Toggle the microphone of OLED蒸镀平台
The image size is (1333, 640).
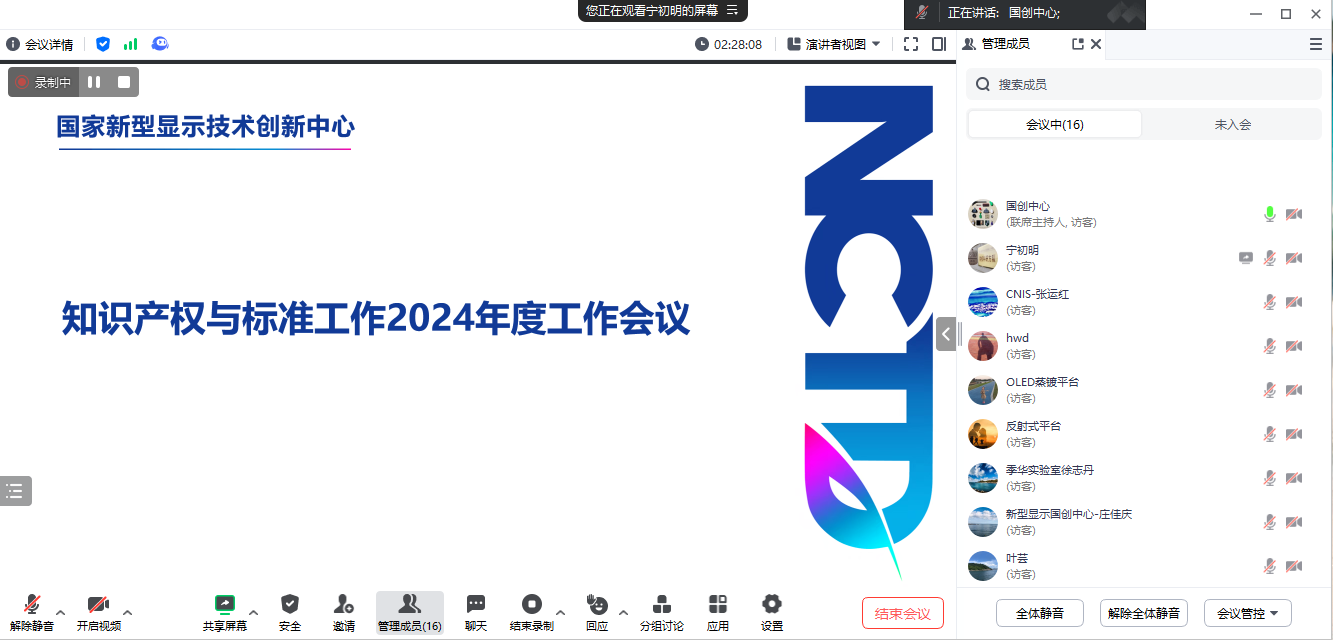click(x=1270, y=390)
